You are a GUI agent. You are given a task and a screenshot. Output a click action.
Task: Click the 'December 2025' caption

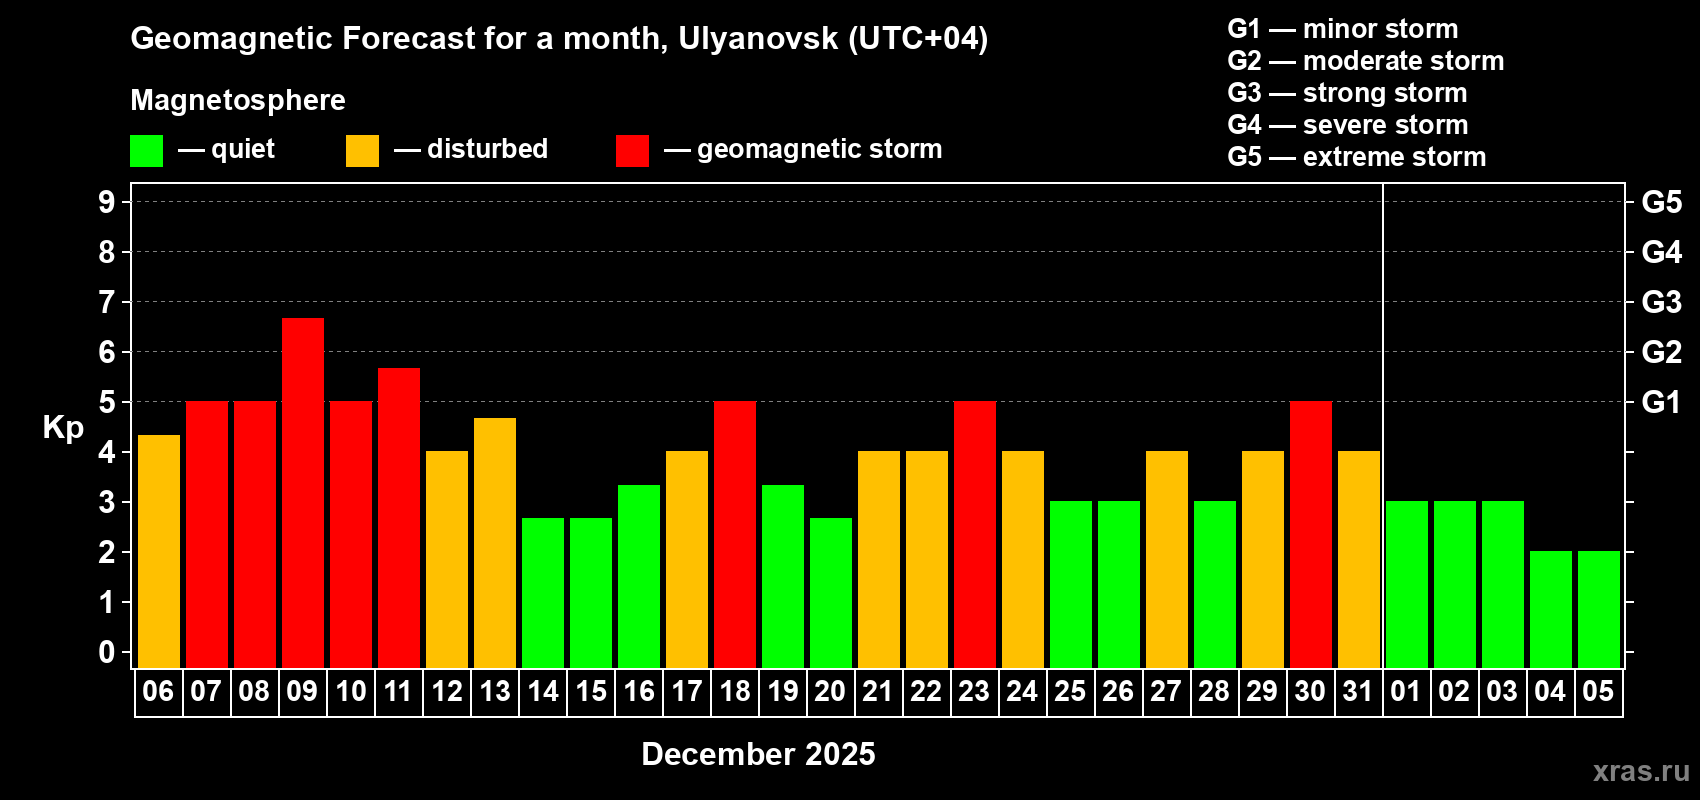(x=758, y=754)
